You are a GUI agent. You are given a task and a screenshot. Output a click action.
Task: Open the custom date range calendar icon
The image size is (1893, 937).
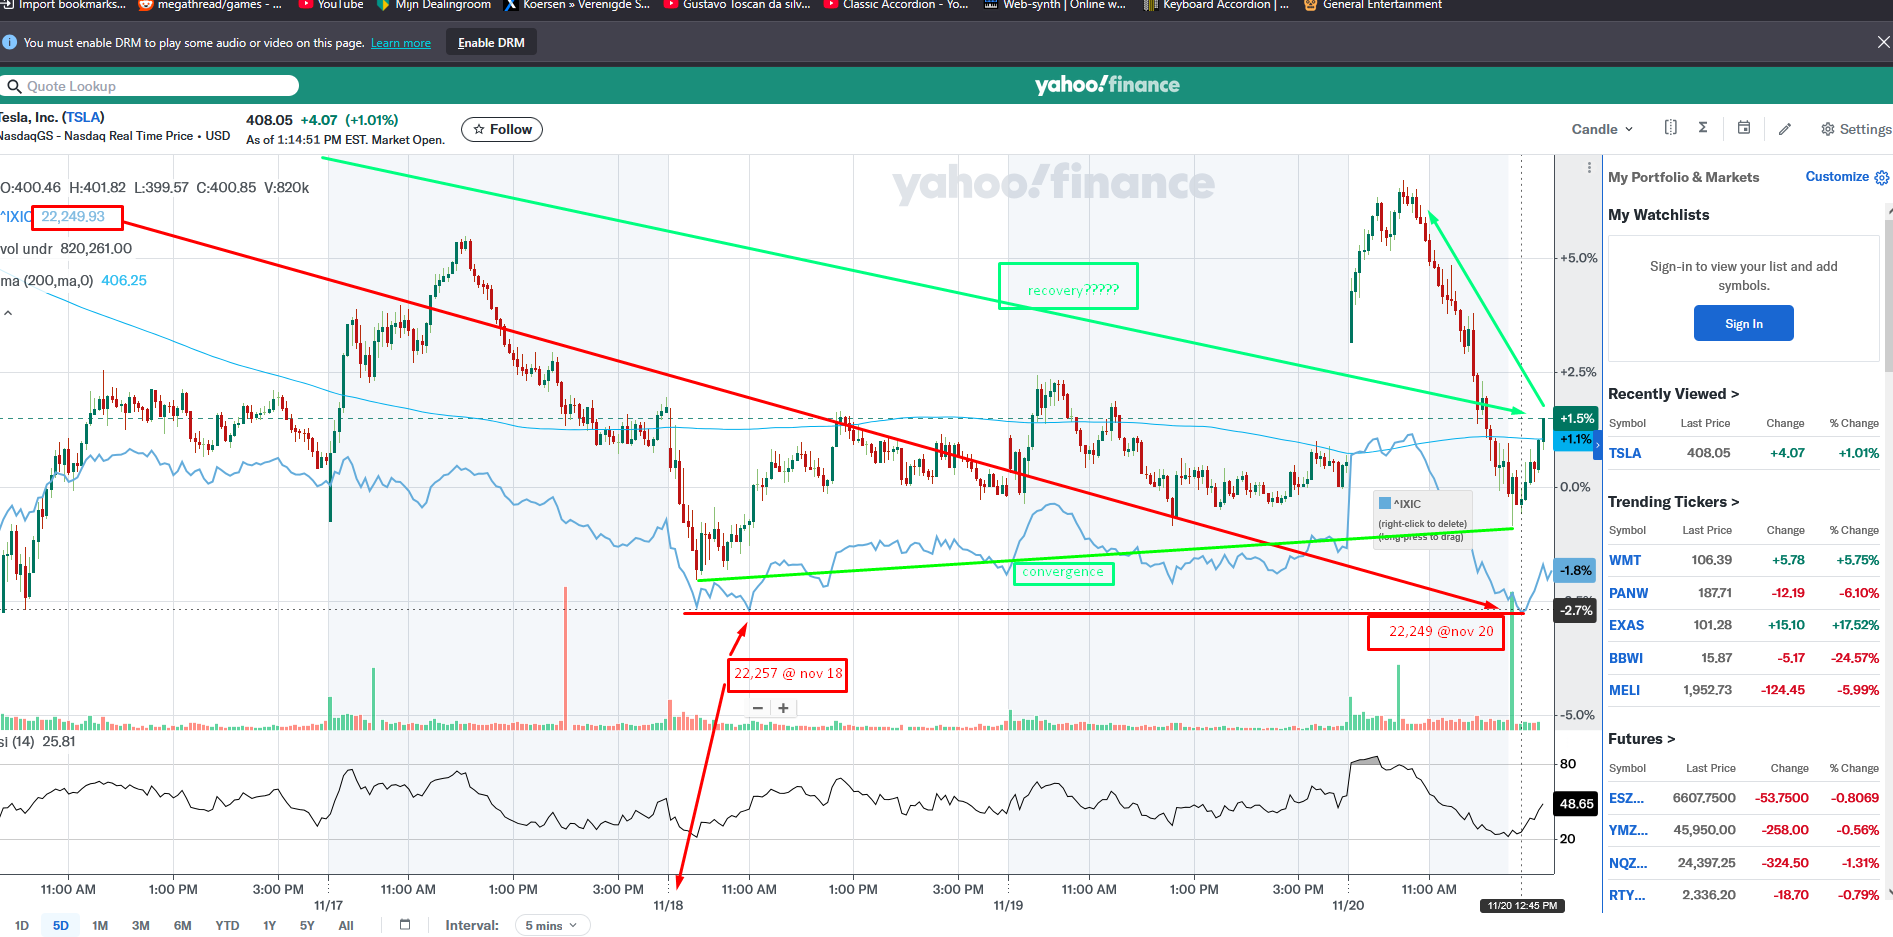405,925
